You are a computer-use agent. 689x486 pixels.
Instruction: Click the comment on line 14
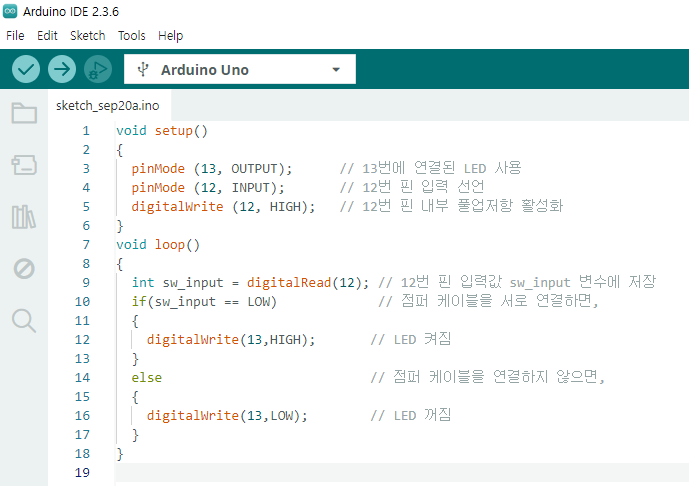point(488,377)
